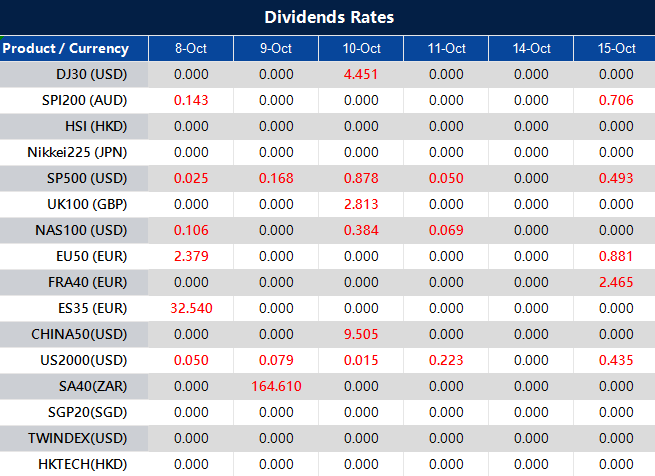Select the SPI200 (AUD) row label
655x476 pixels.
pyautogui.click(x=86, y=100)
